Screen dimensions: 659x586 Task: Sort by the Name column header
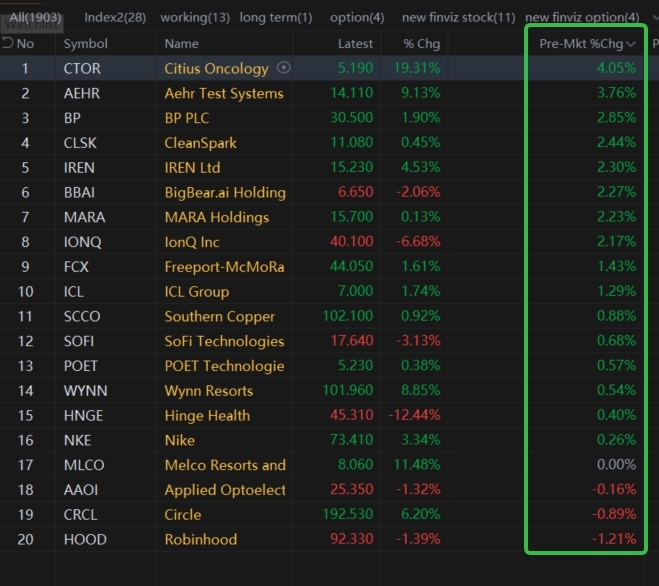tap(182, 44)
